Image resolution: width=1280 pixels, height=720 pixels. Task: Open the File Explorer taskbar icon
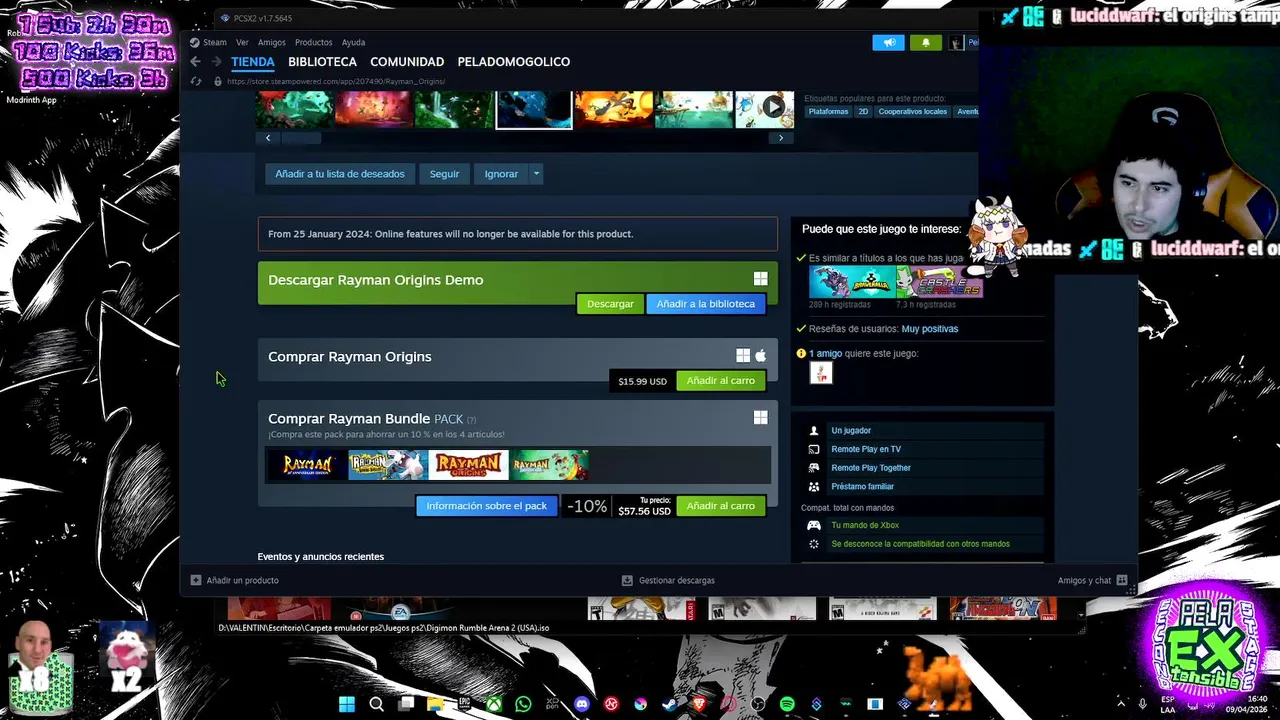click(x=435, y=704)
